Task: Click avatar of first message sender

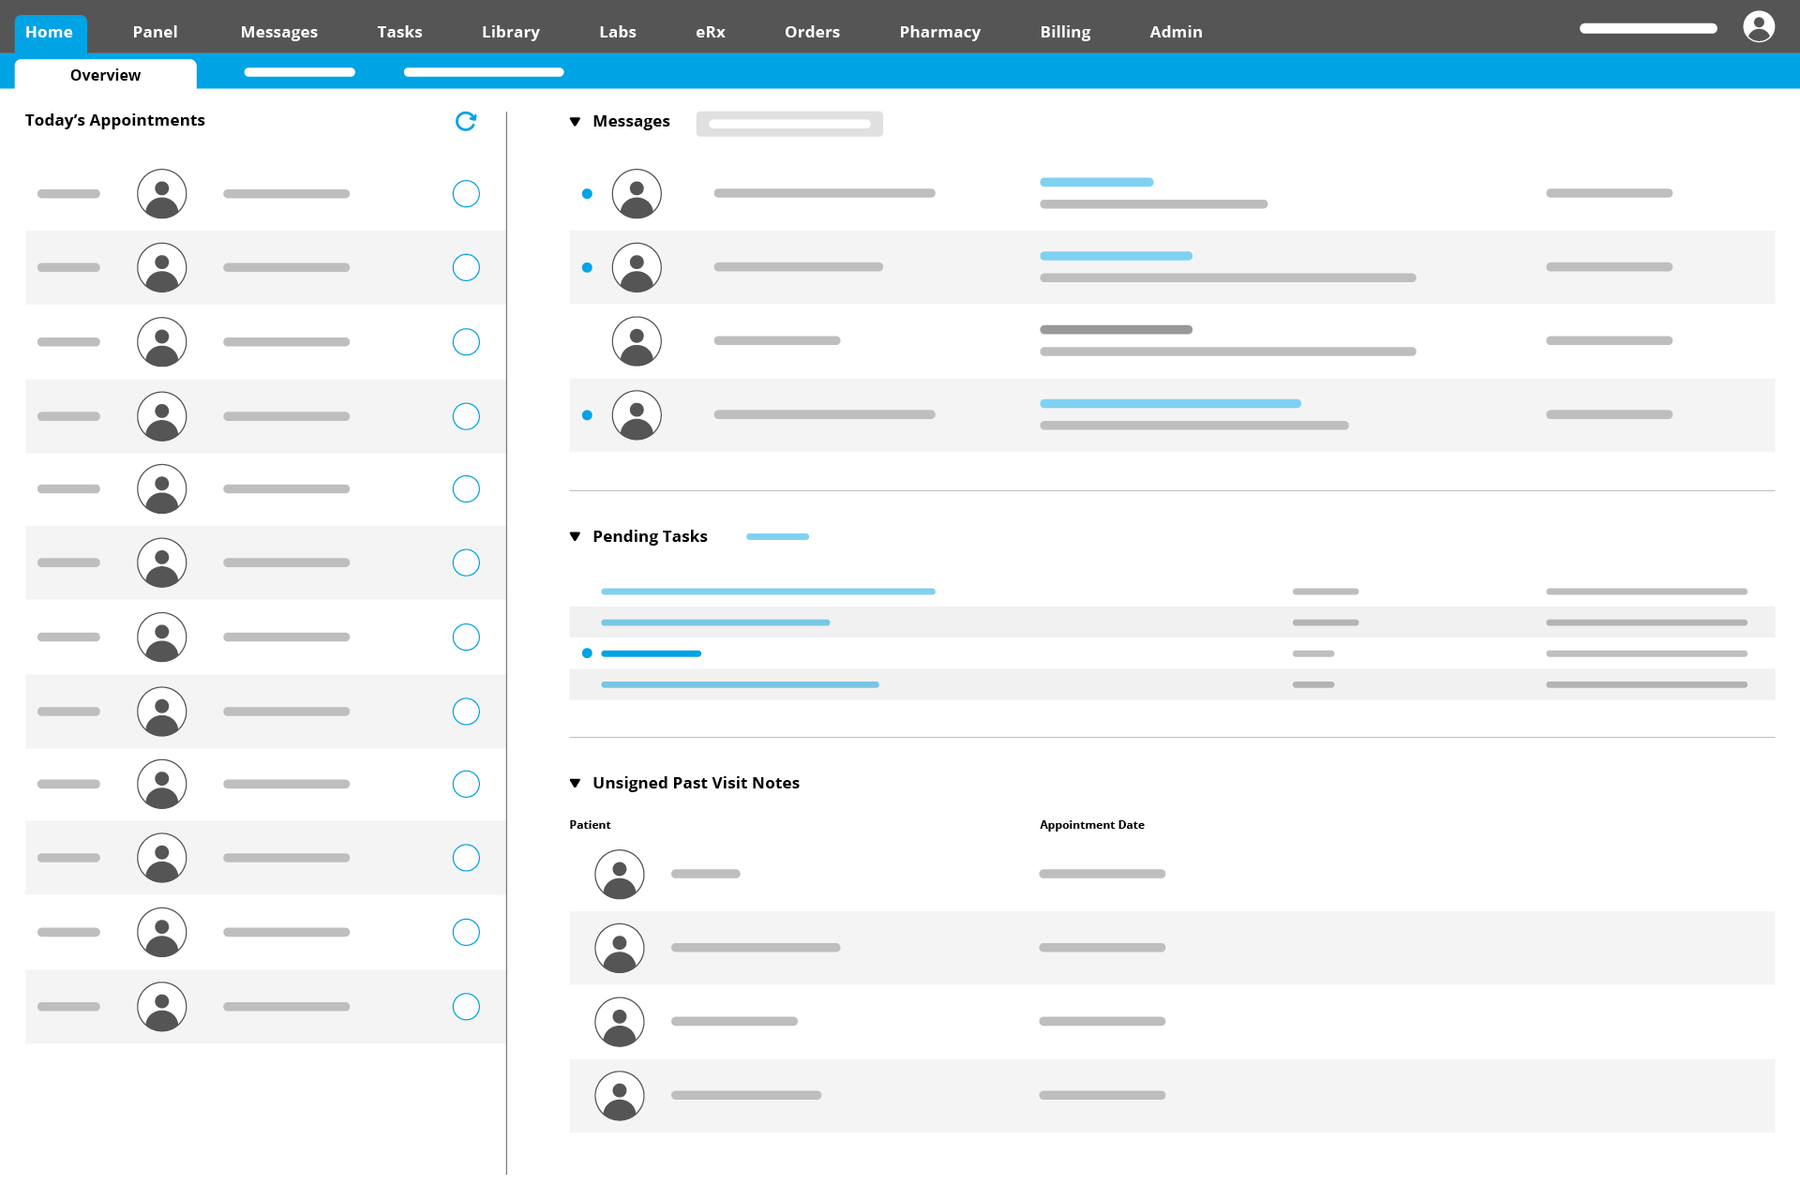Action: (x=637, y=194)
